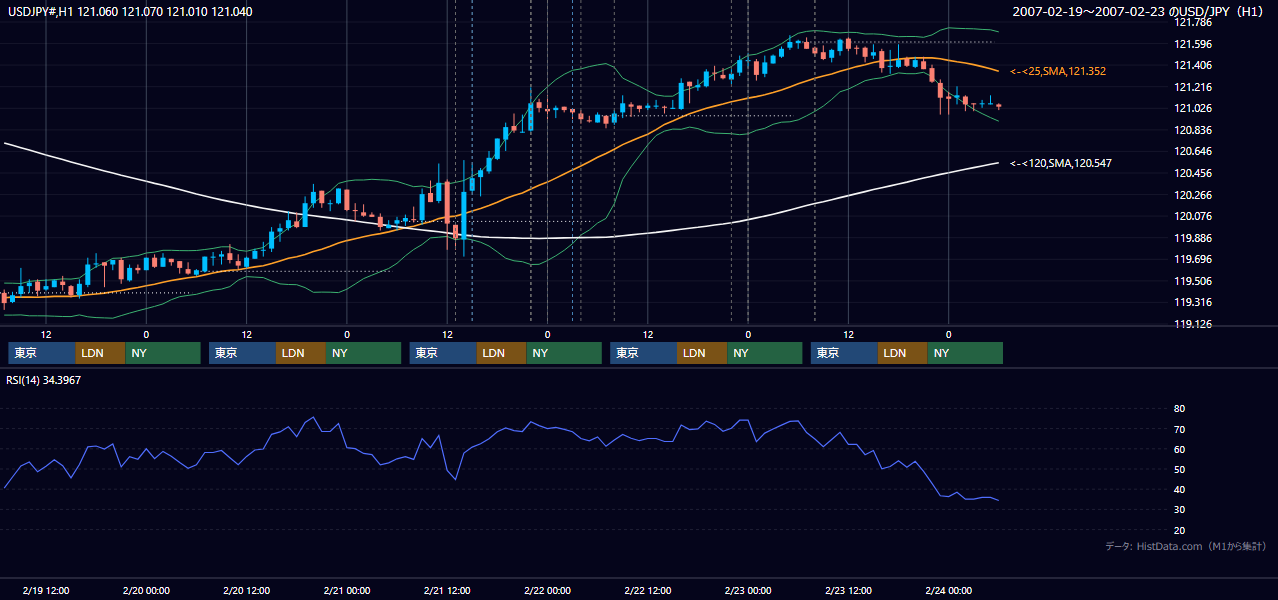Click price axis label 121.596
The height and width of the screenshot is (600, 1278).
pos(1192,44)
